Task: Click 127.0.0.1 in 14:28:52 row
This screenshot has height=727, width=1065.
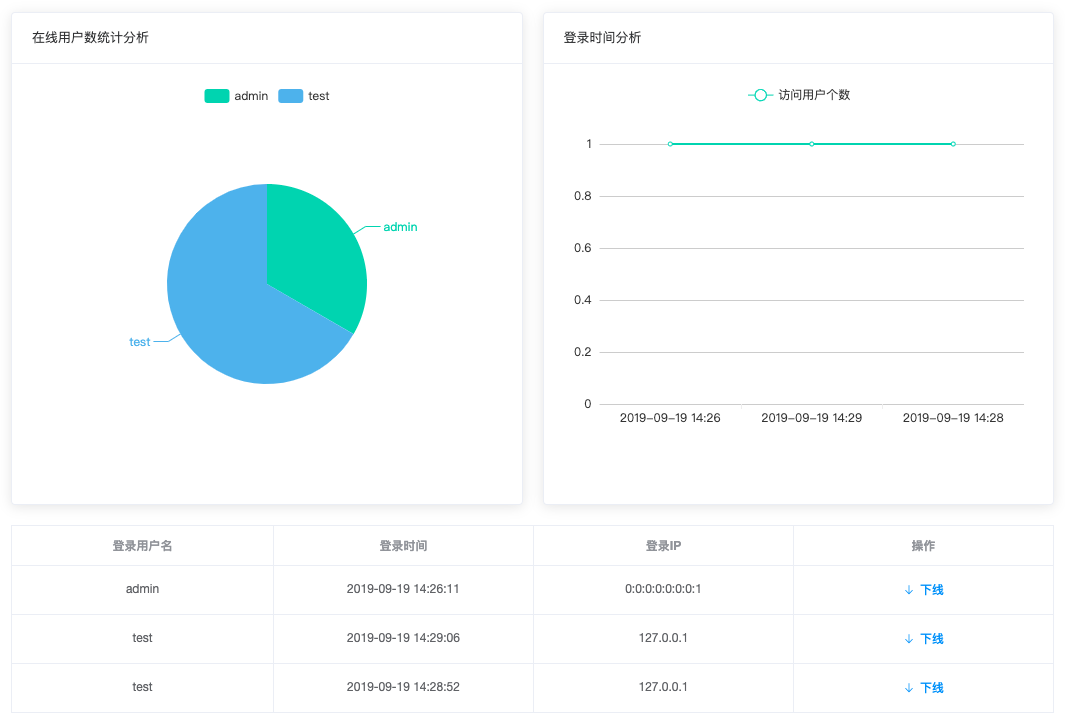Action: [x=663, y=687]
